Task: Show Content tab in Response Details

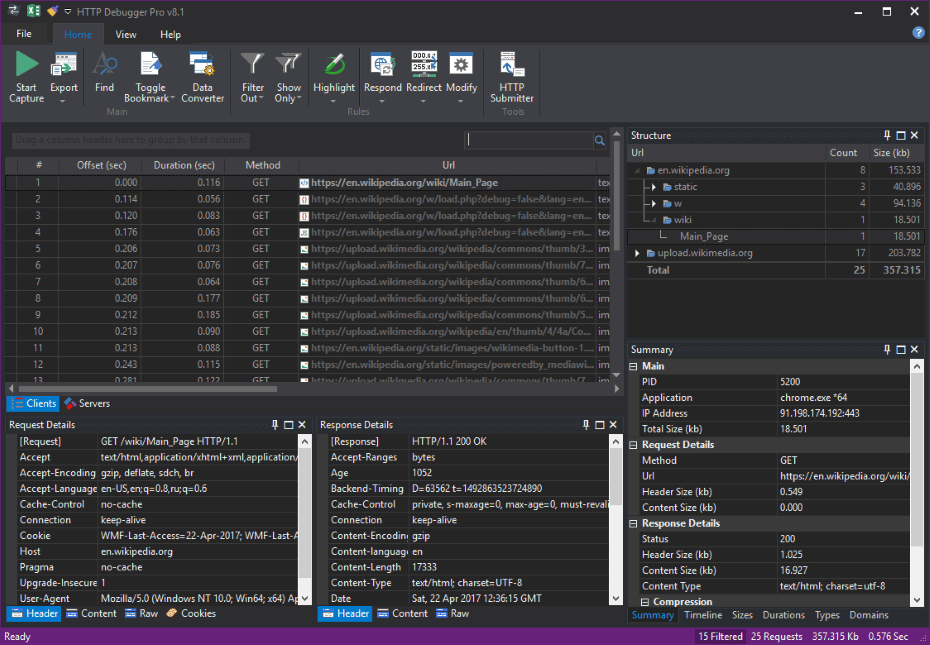Action: [x=402, y=614]
